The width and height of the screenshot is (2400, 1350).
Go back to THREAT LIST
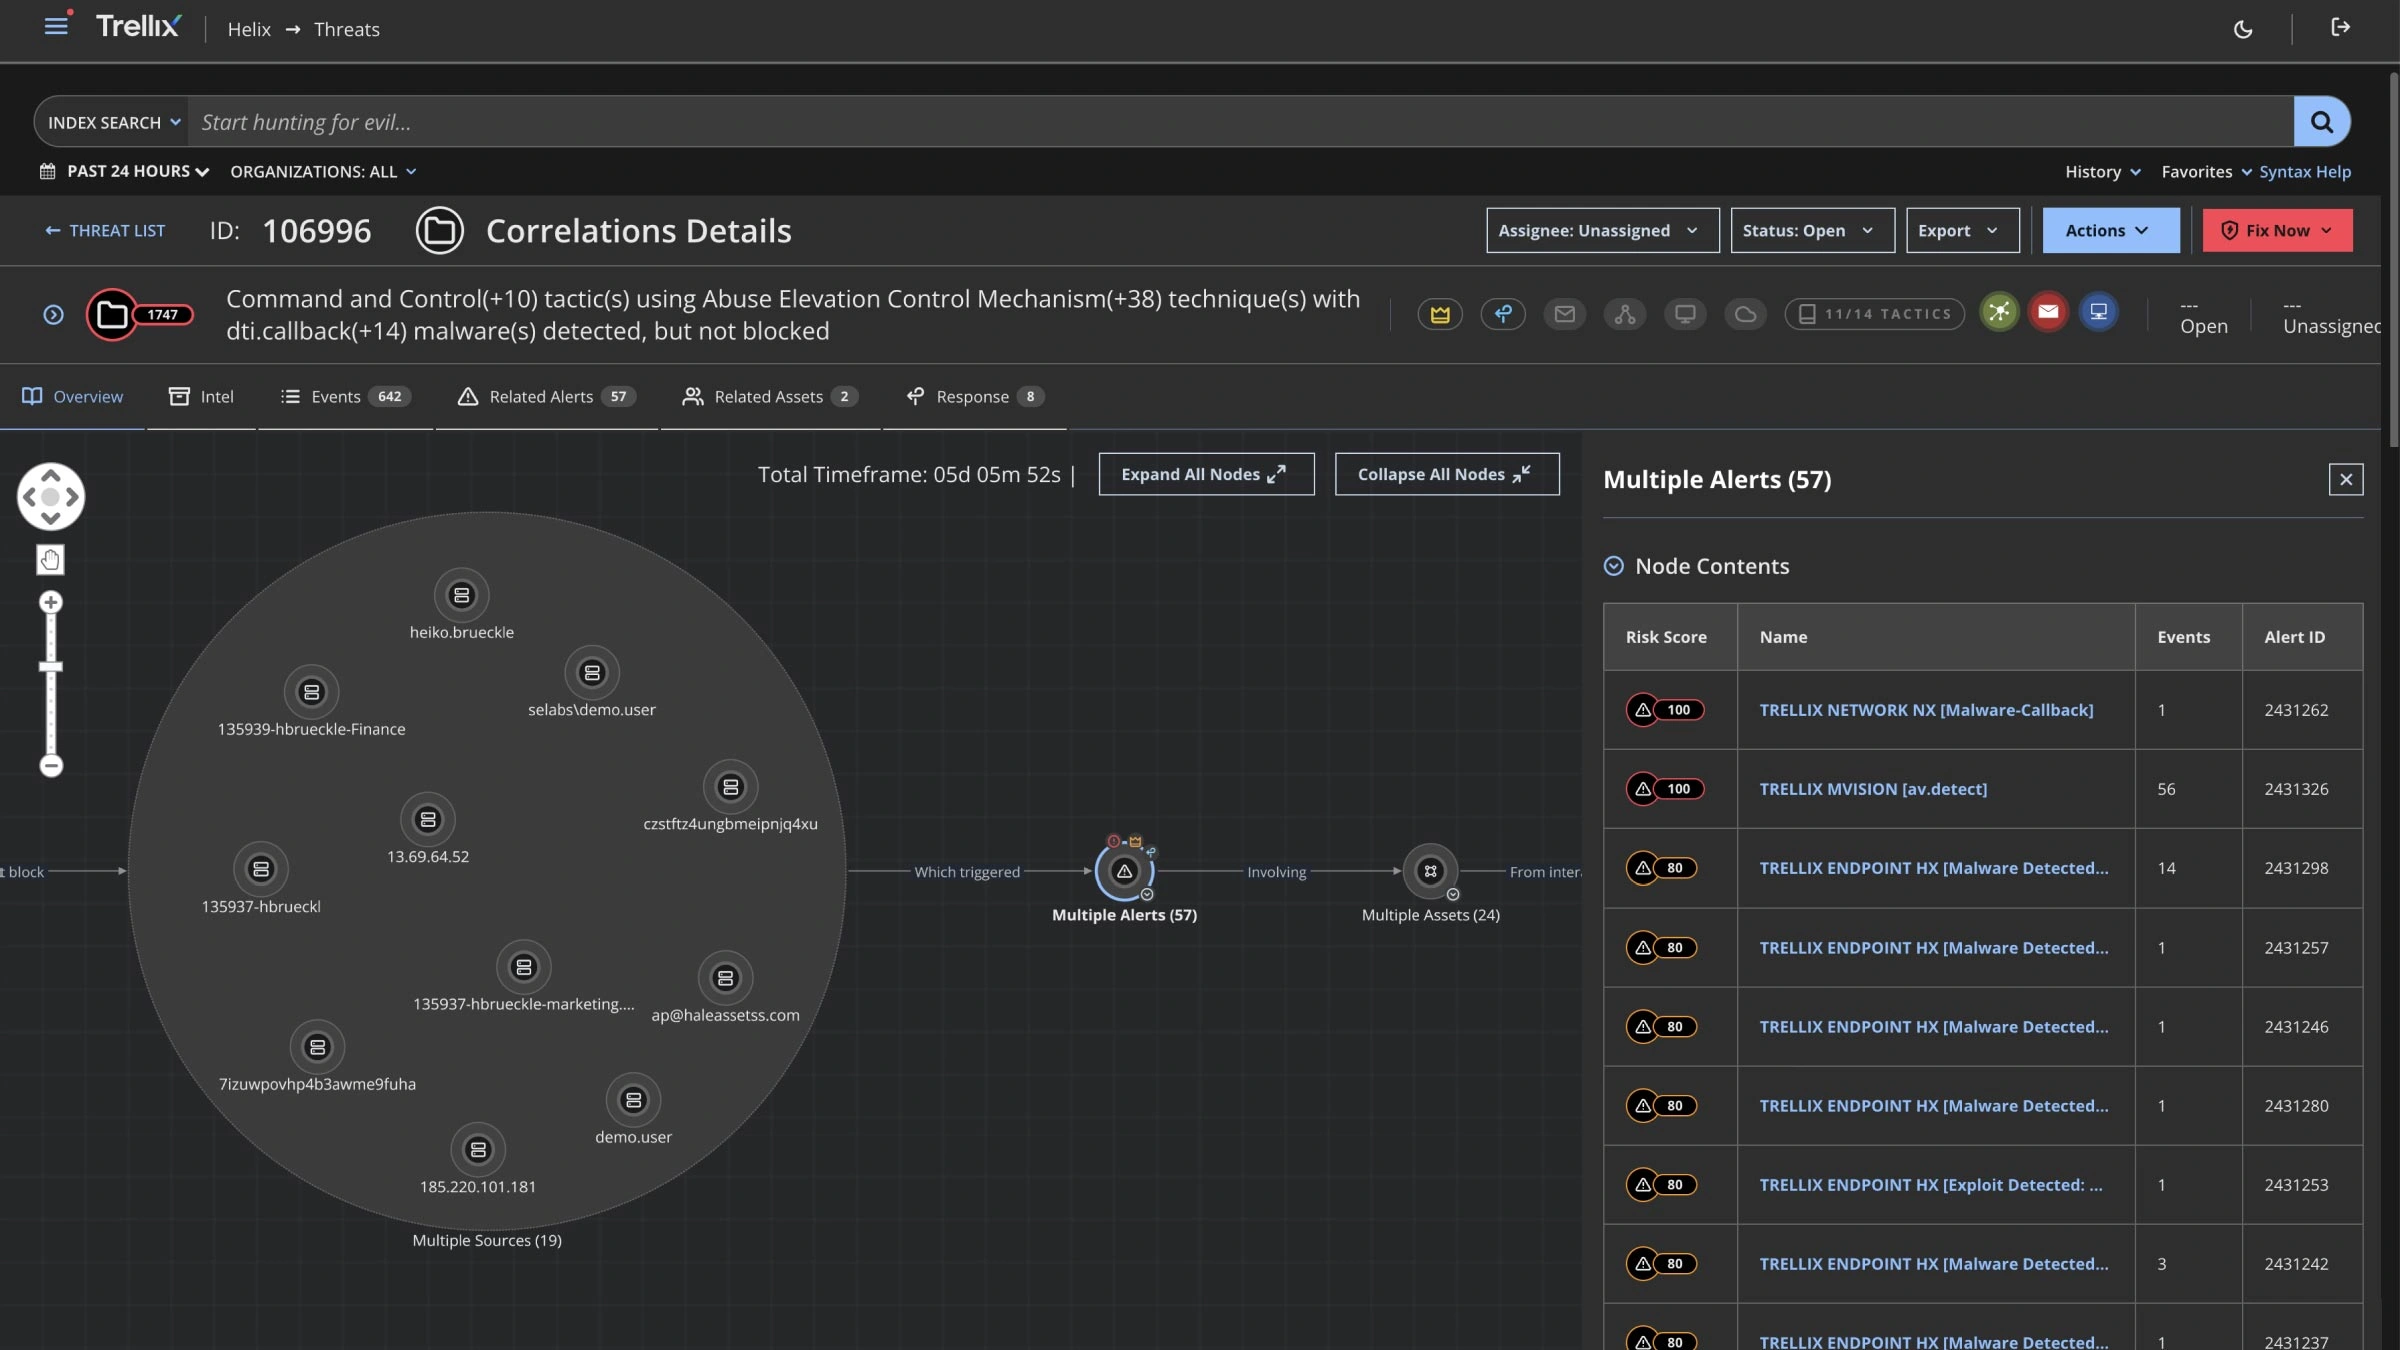(105, 230)
